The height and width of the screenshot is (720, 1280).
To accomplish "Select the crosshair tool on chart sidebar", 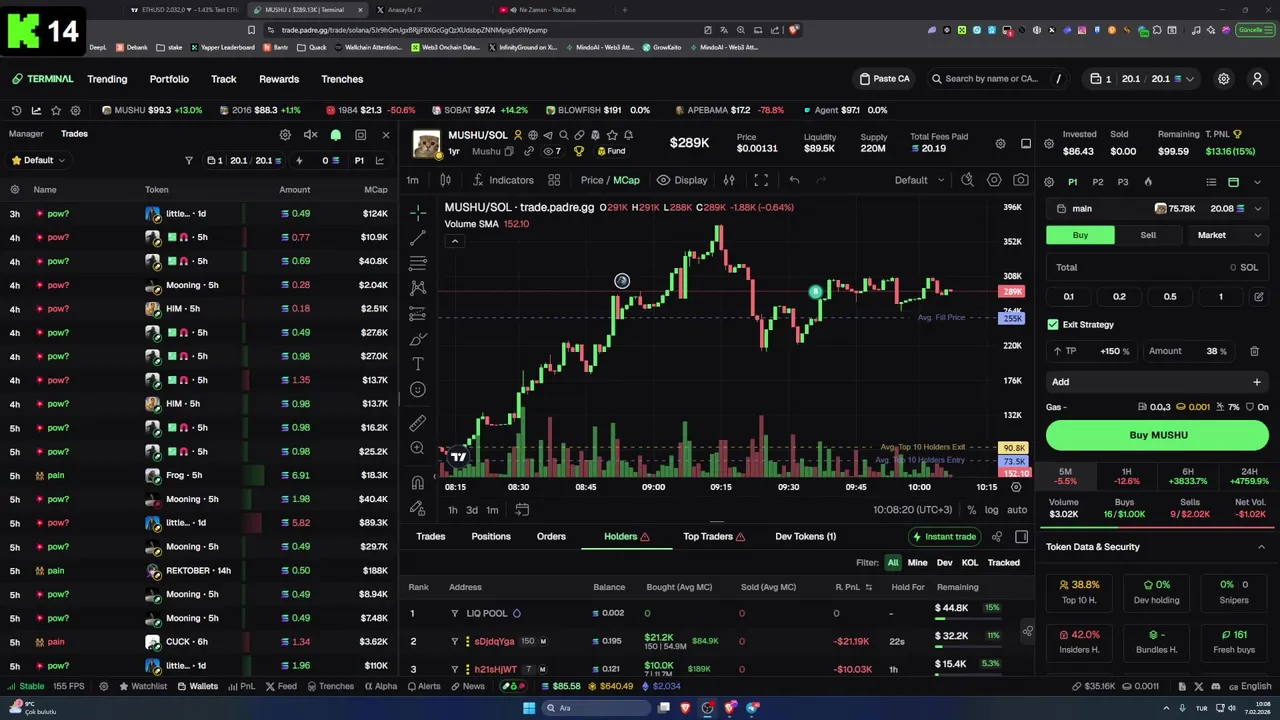I will (418, 212).
